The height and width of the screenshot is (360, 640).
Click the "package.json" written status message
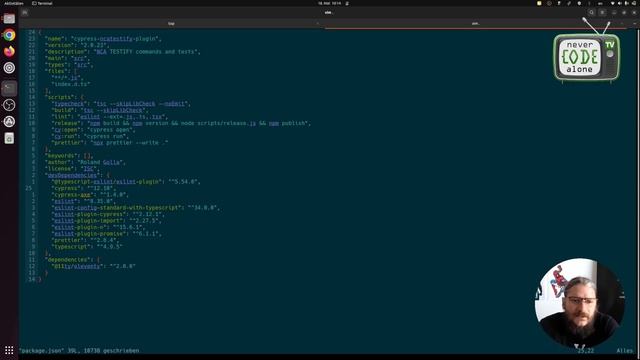[x=79, y=351]
